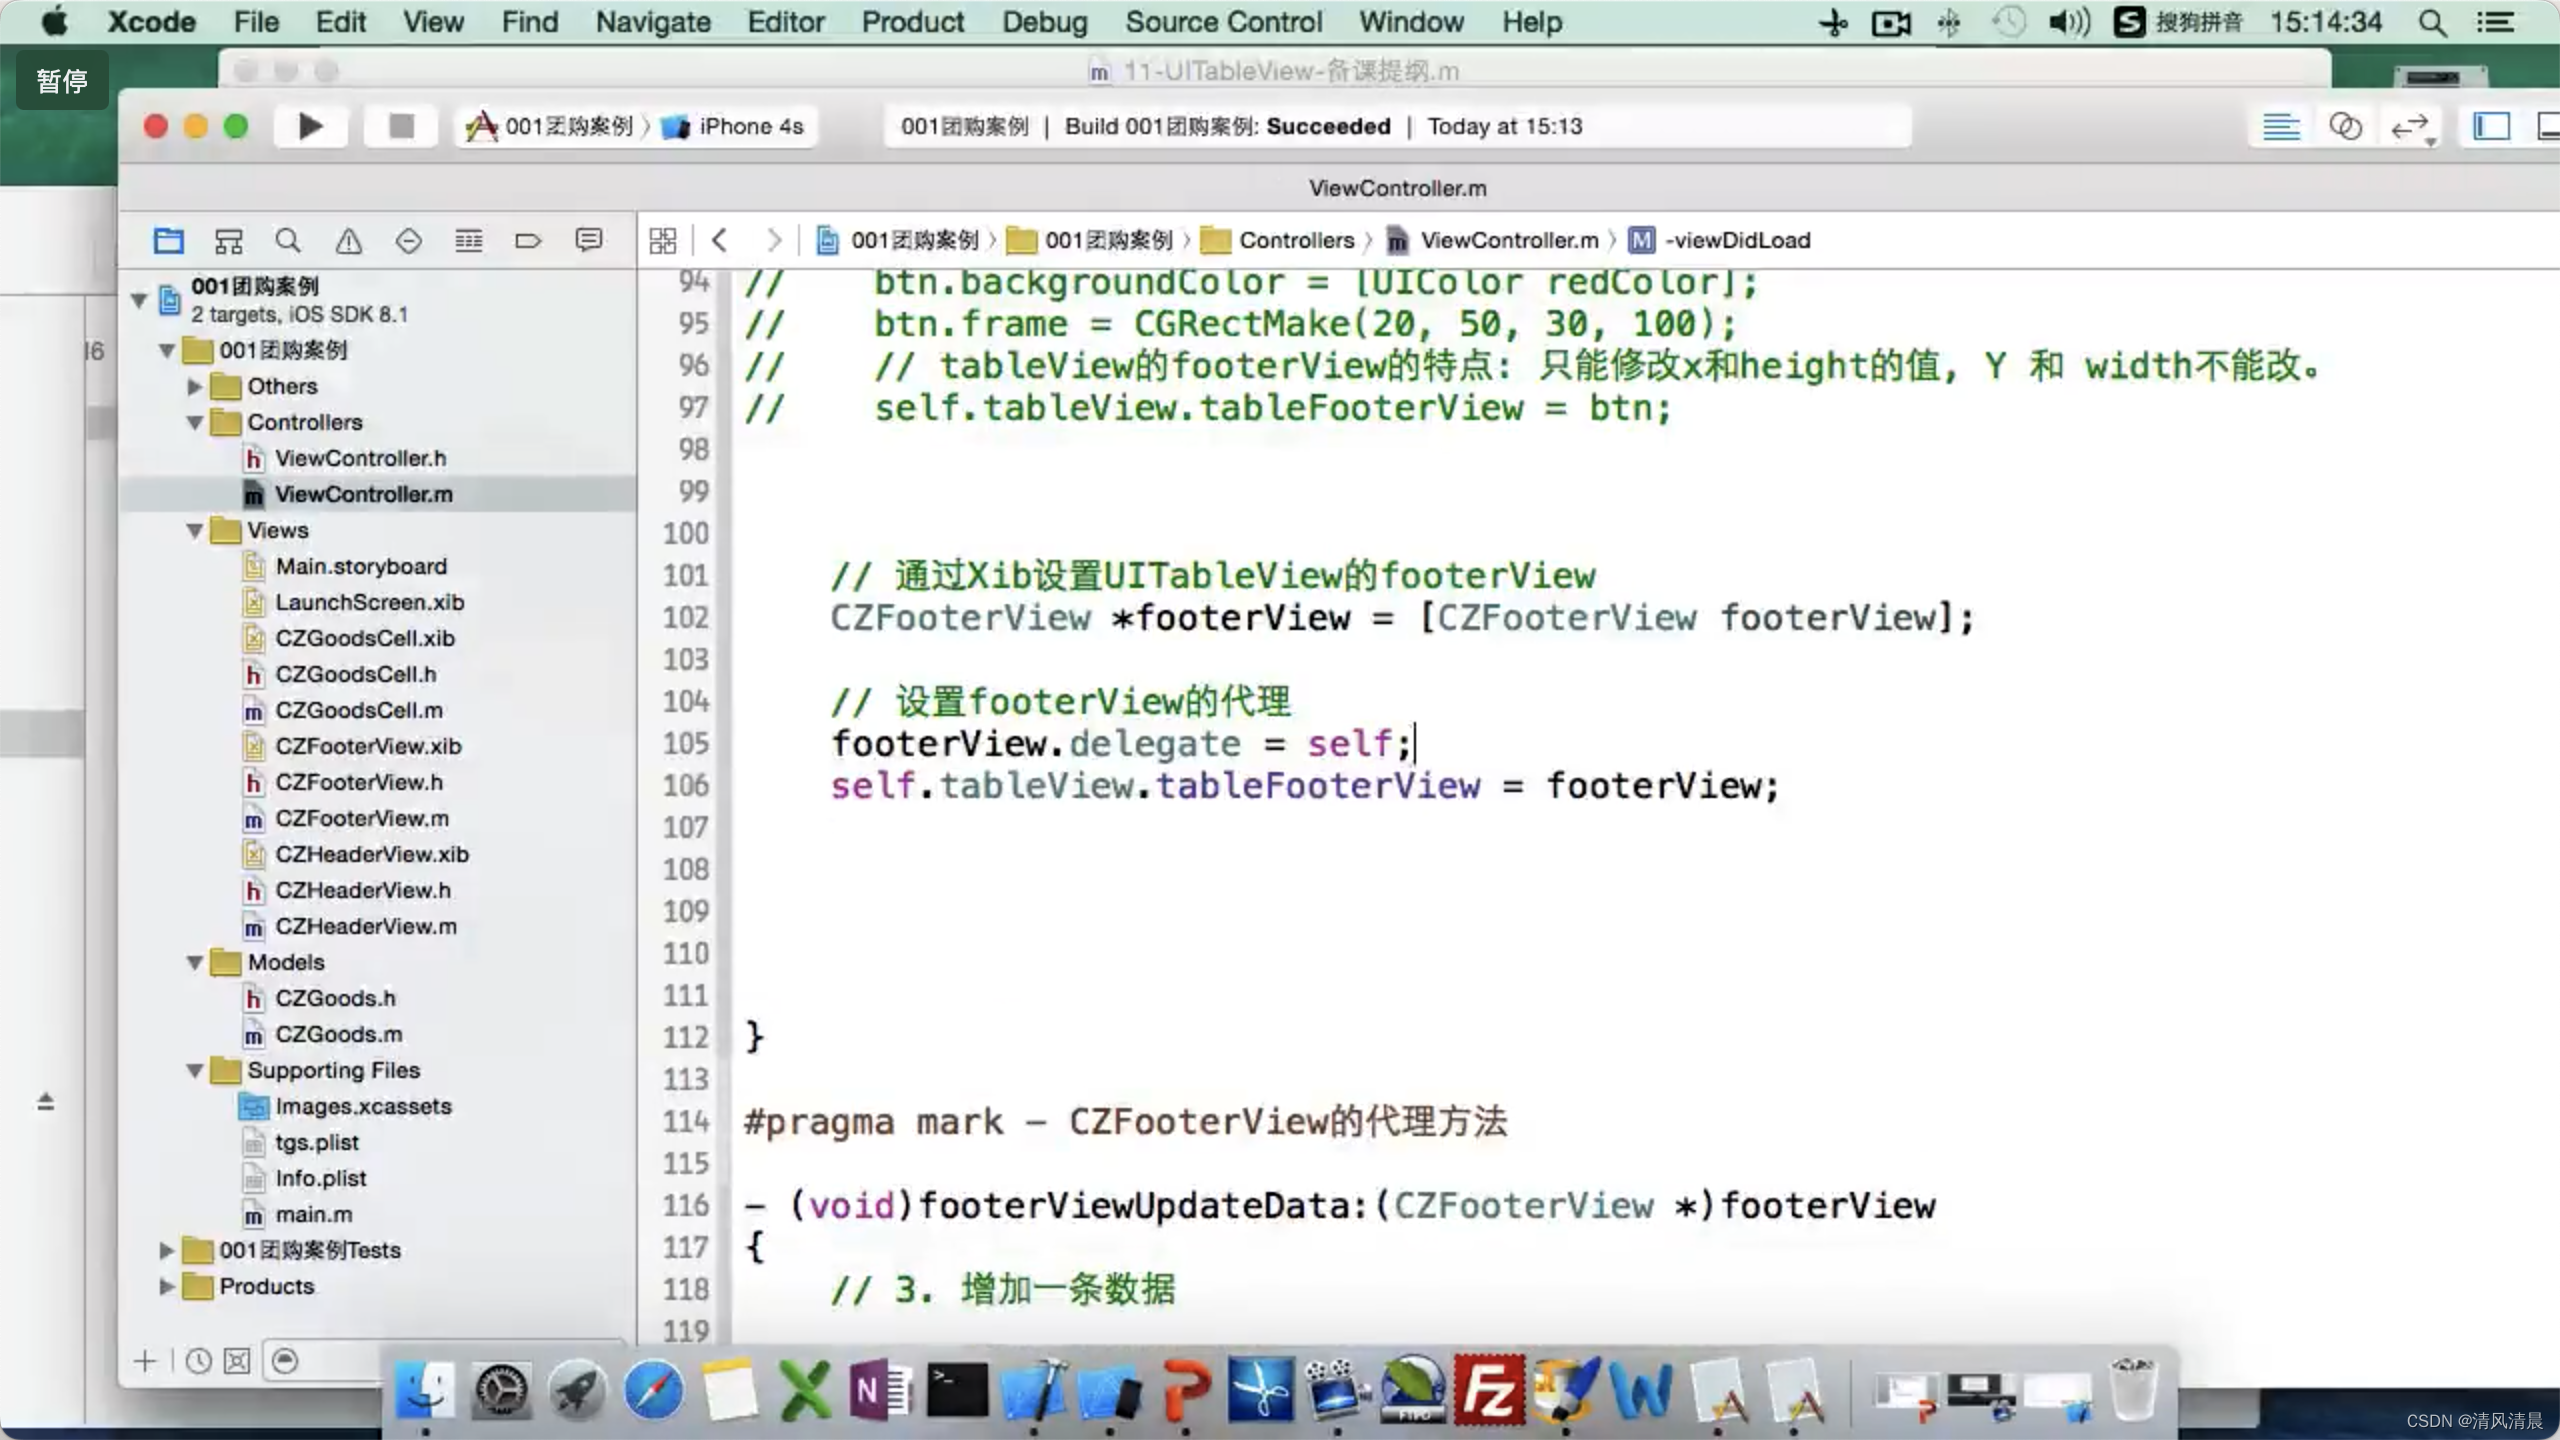Expand the 001团购案例 group in navigator

(x=165, y=350)
